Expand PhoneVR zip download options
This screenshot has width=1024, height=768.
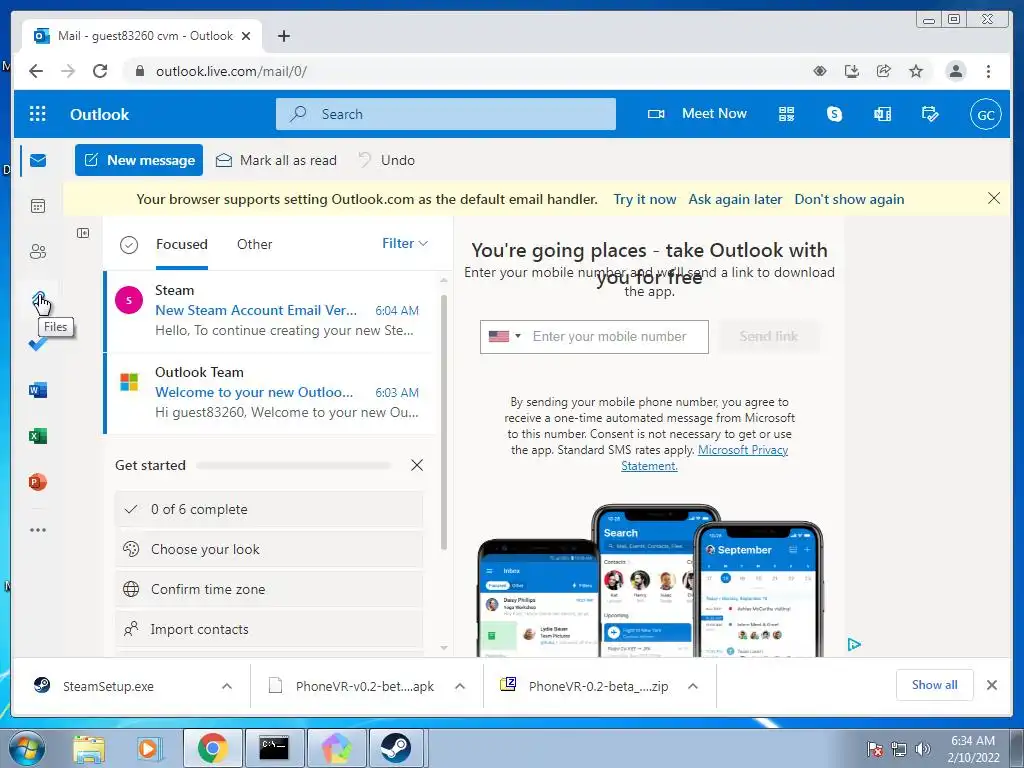click(693, 686)
